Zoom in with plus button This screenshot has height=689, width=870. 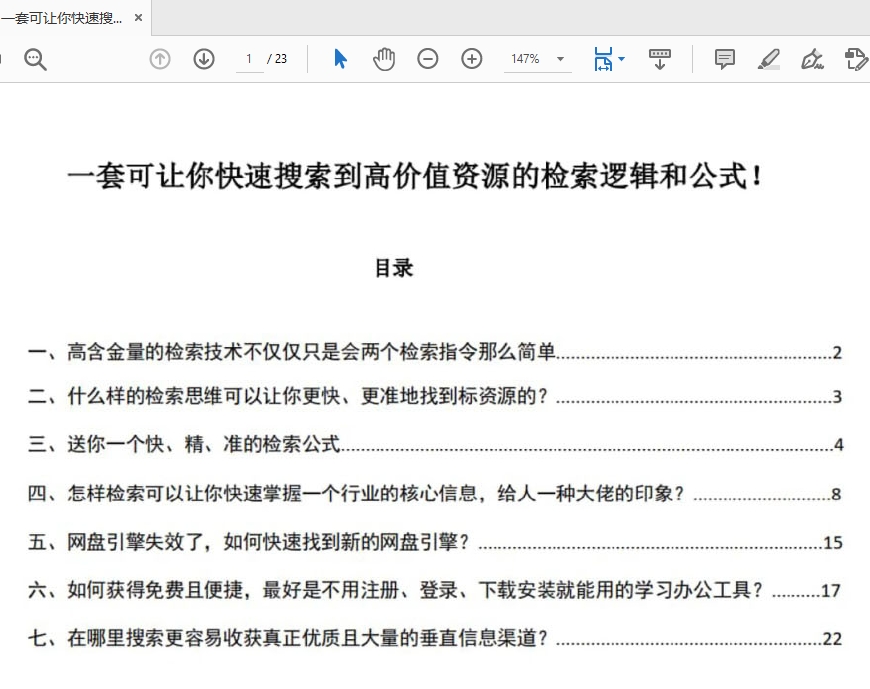[472, 59]
